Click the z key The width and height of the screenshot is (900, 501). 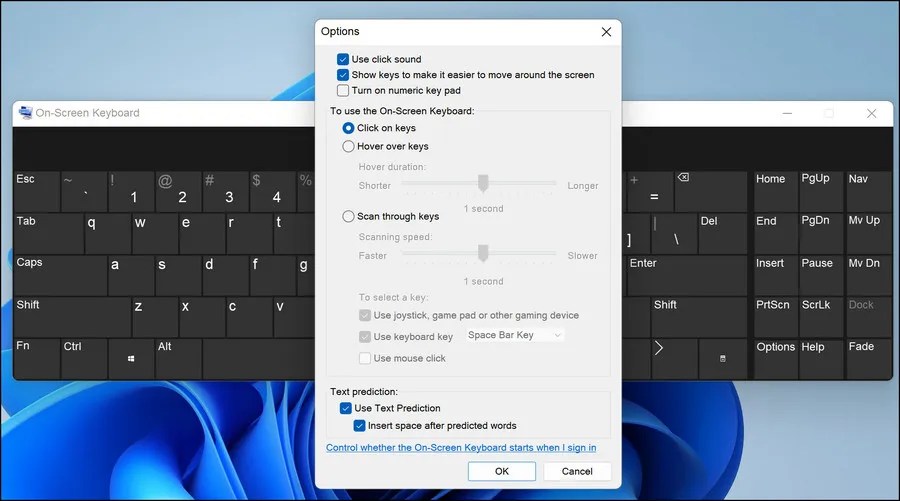point(154,317)
